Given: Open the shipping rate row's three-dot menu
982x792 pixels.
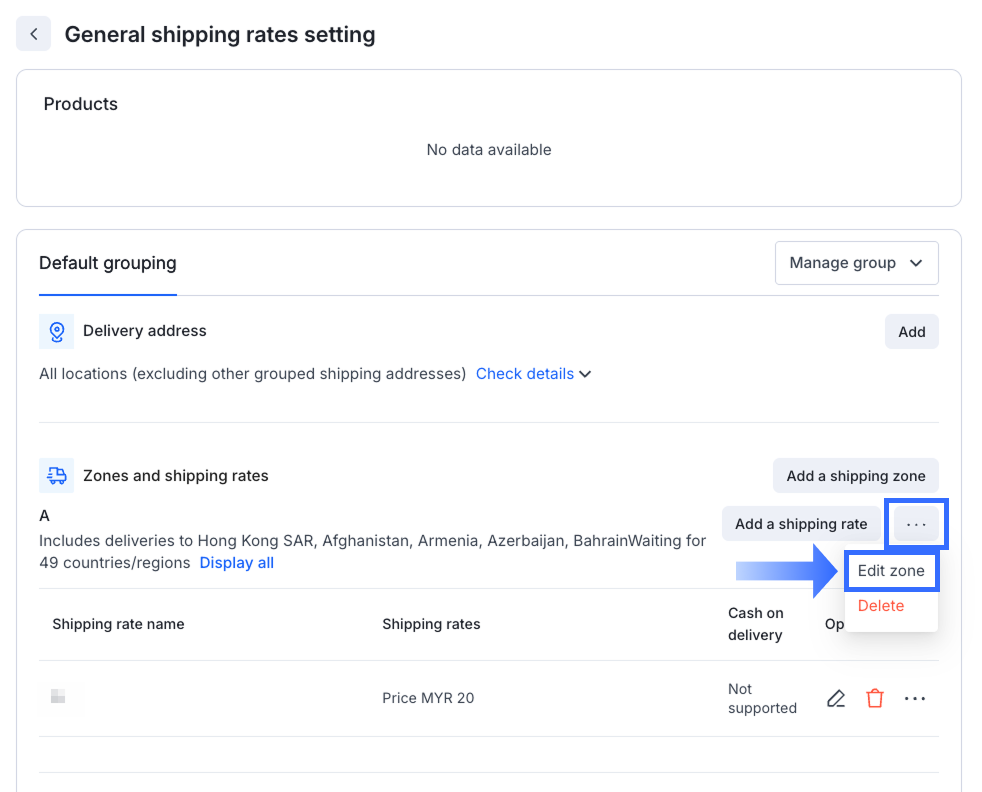Looking at the screenshot, I should [915, 699].
